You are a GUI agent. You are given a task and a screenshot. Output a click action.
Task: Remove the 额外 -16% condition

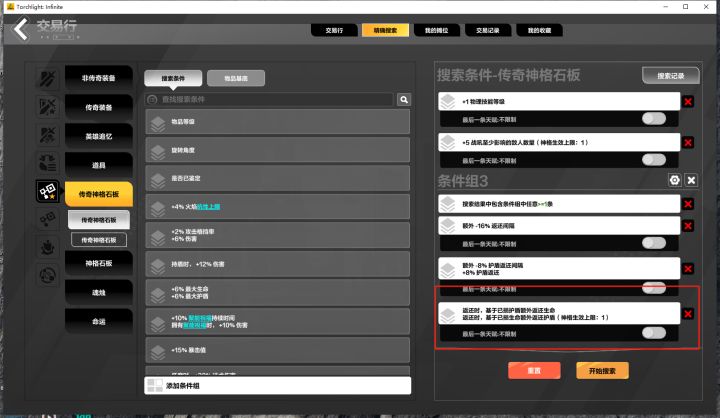[x=688, y=226]
